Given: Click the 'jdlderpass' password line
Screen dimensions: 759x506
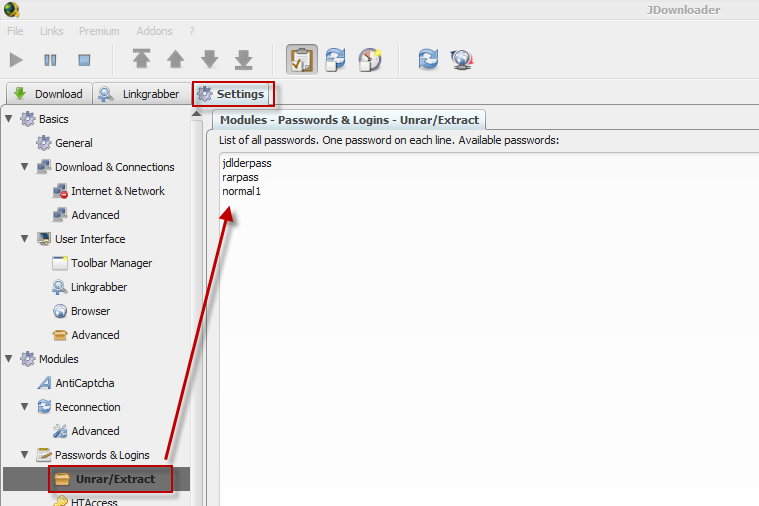Looking at the screenshot, I should tap(247, 163).
